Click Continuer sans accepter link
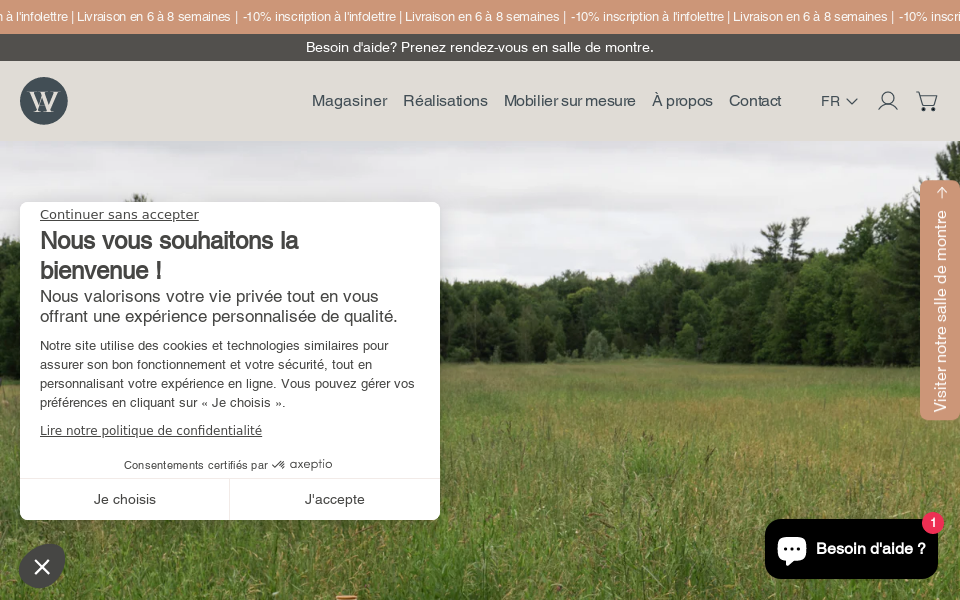Image resolution: width=960 pixels, height=600 pixels. tap(119, 215)
